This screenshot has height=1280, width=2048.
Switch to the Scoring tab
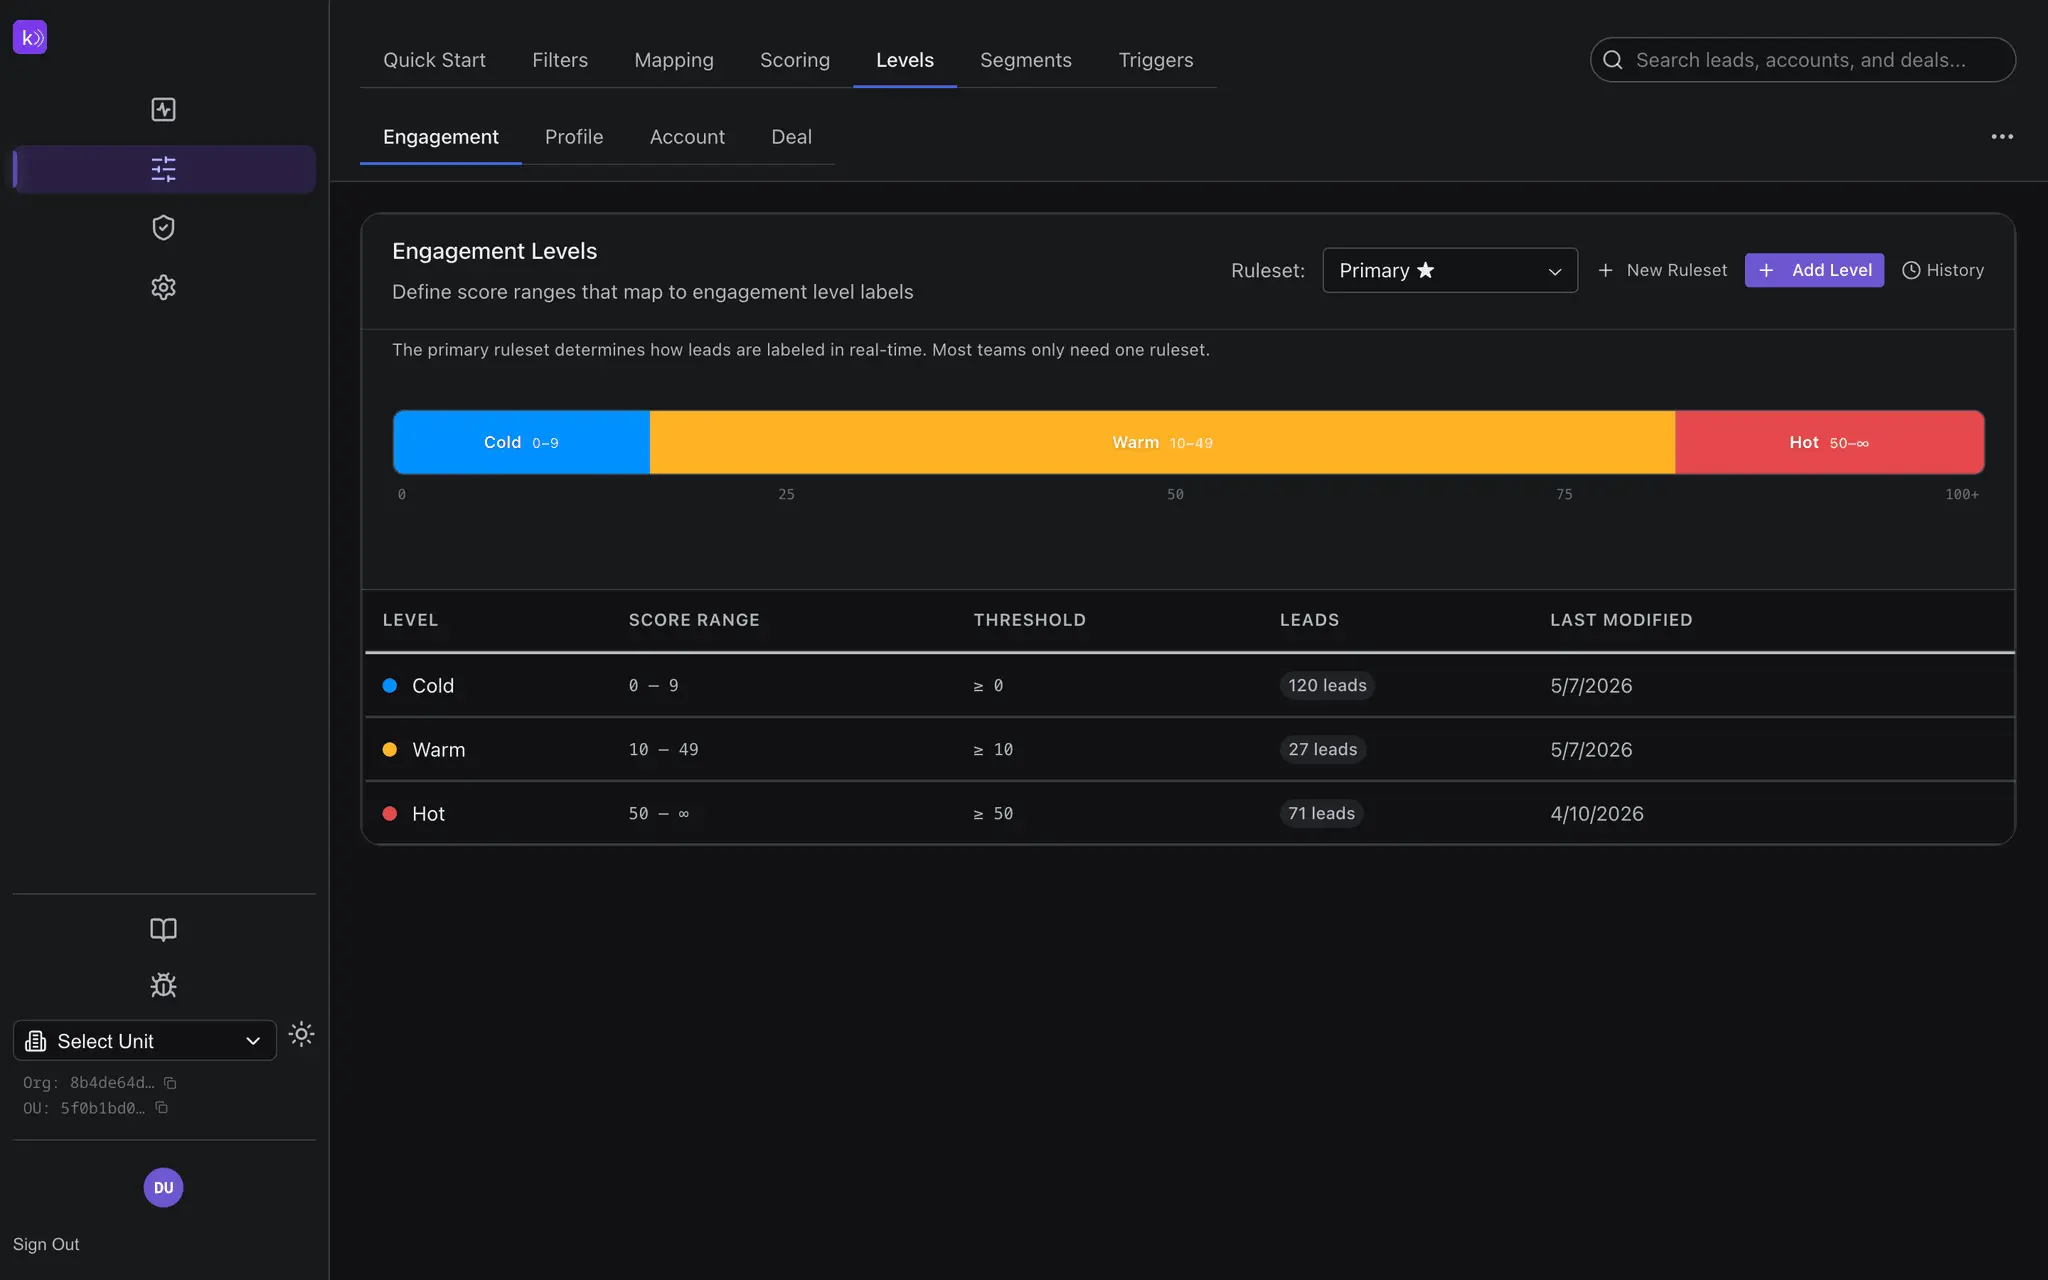click(x=795, y=60)
